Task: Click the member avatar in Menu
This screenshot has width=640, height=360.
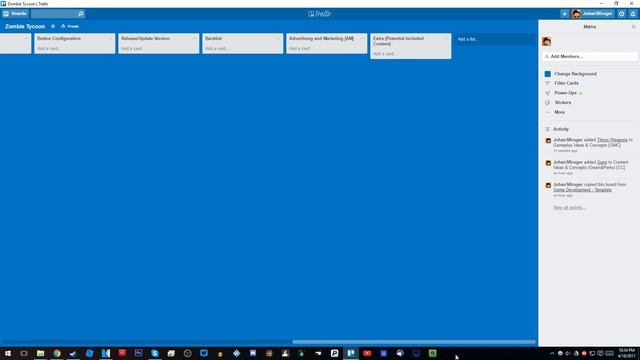Action: [547, 41]
